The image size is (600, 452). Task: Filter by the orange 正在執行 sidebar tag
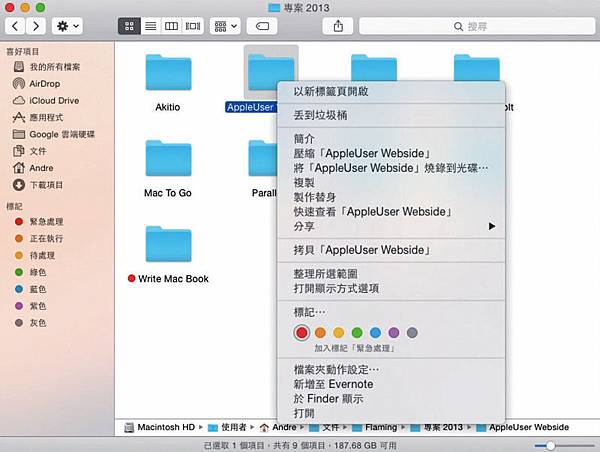tap(39, 238)
